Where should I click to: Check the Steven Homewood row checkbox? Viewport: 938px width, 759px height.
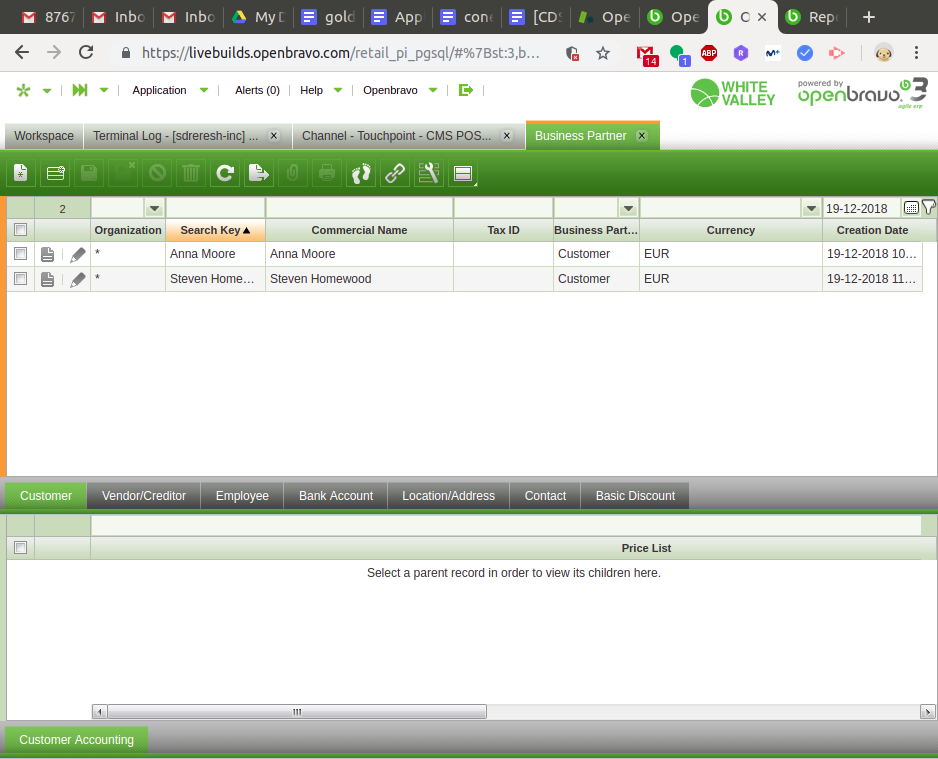(20, 279)
